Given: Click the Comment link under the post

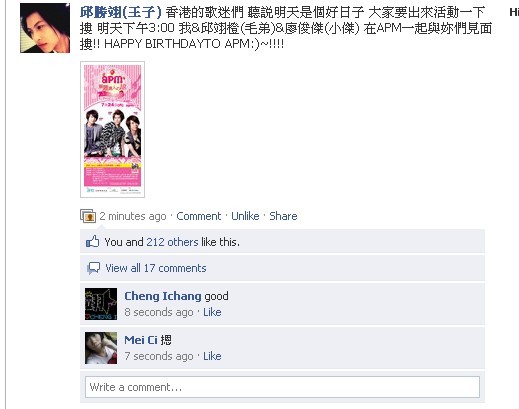Looking at the screenshot, I should point(199,216).
